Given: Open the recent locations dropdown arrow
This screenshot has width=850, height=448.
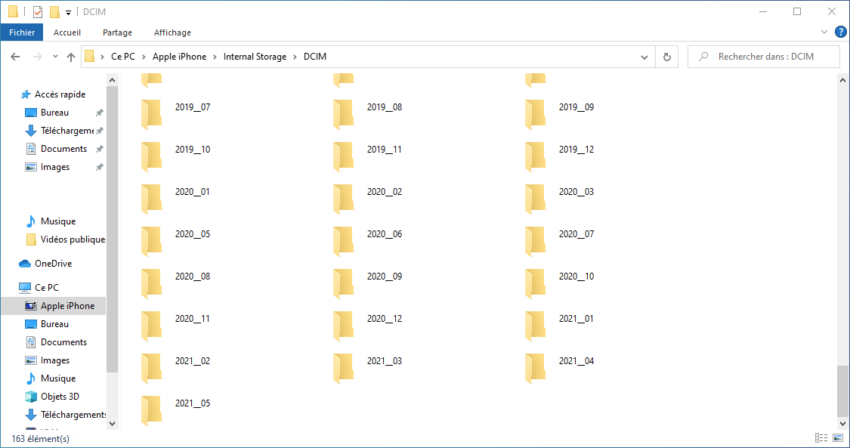Looking at the screenshot, I should (x=55, y=56).
